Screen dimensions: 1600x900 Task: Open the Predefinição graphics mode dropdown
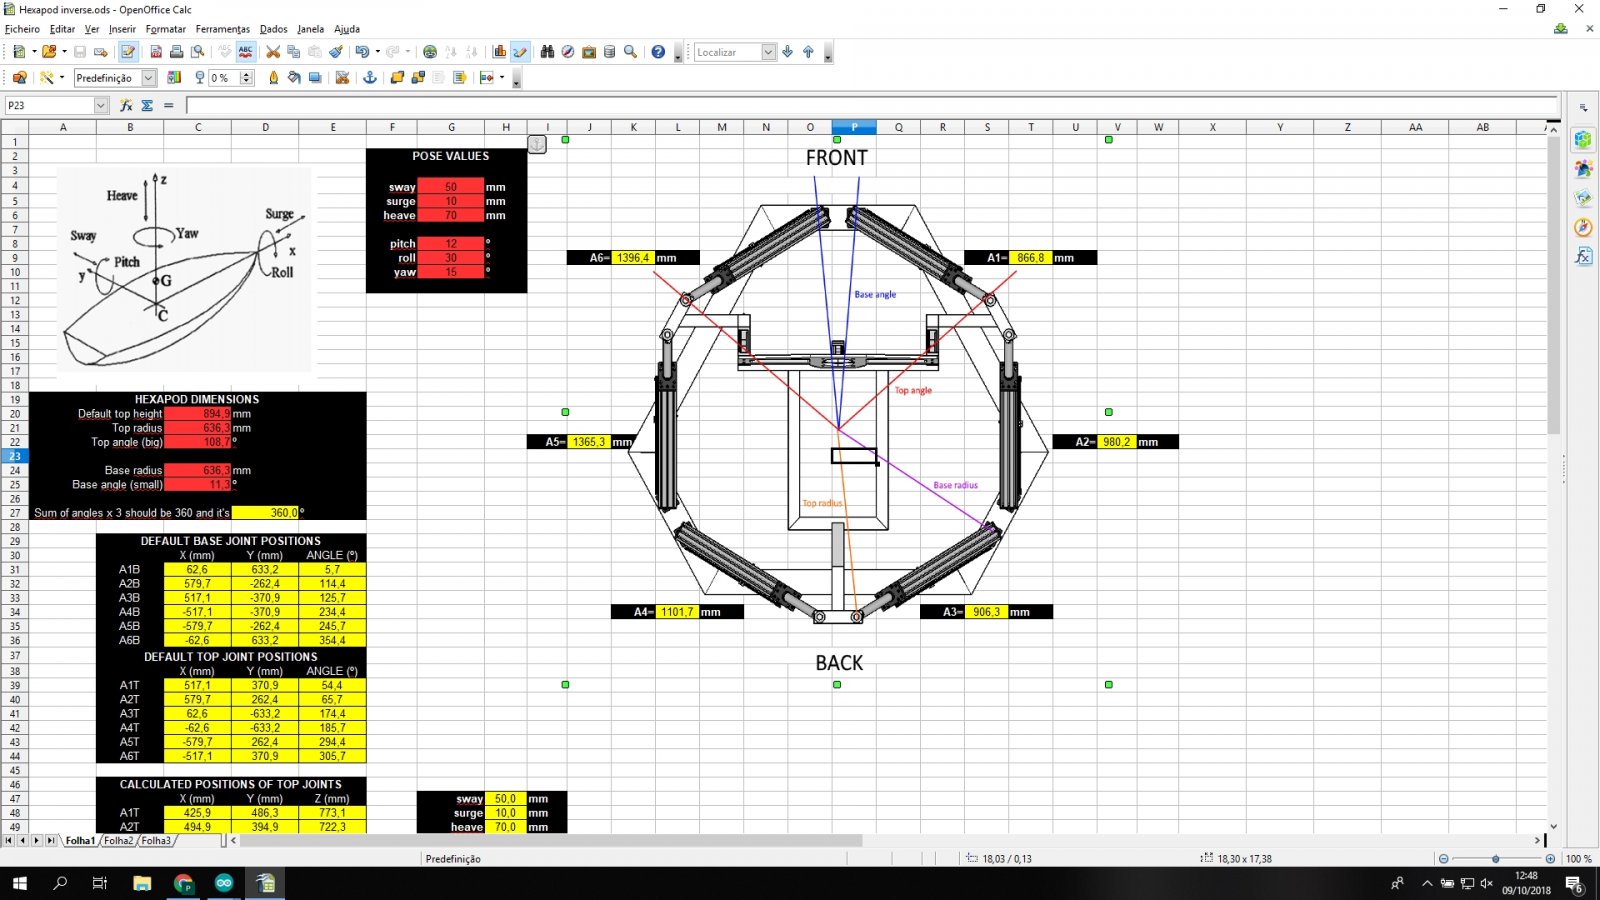click(x=149, y=78)
